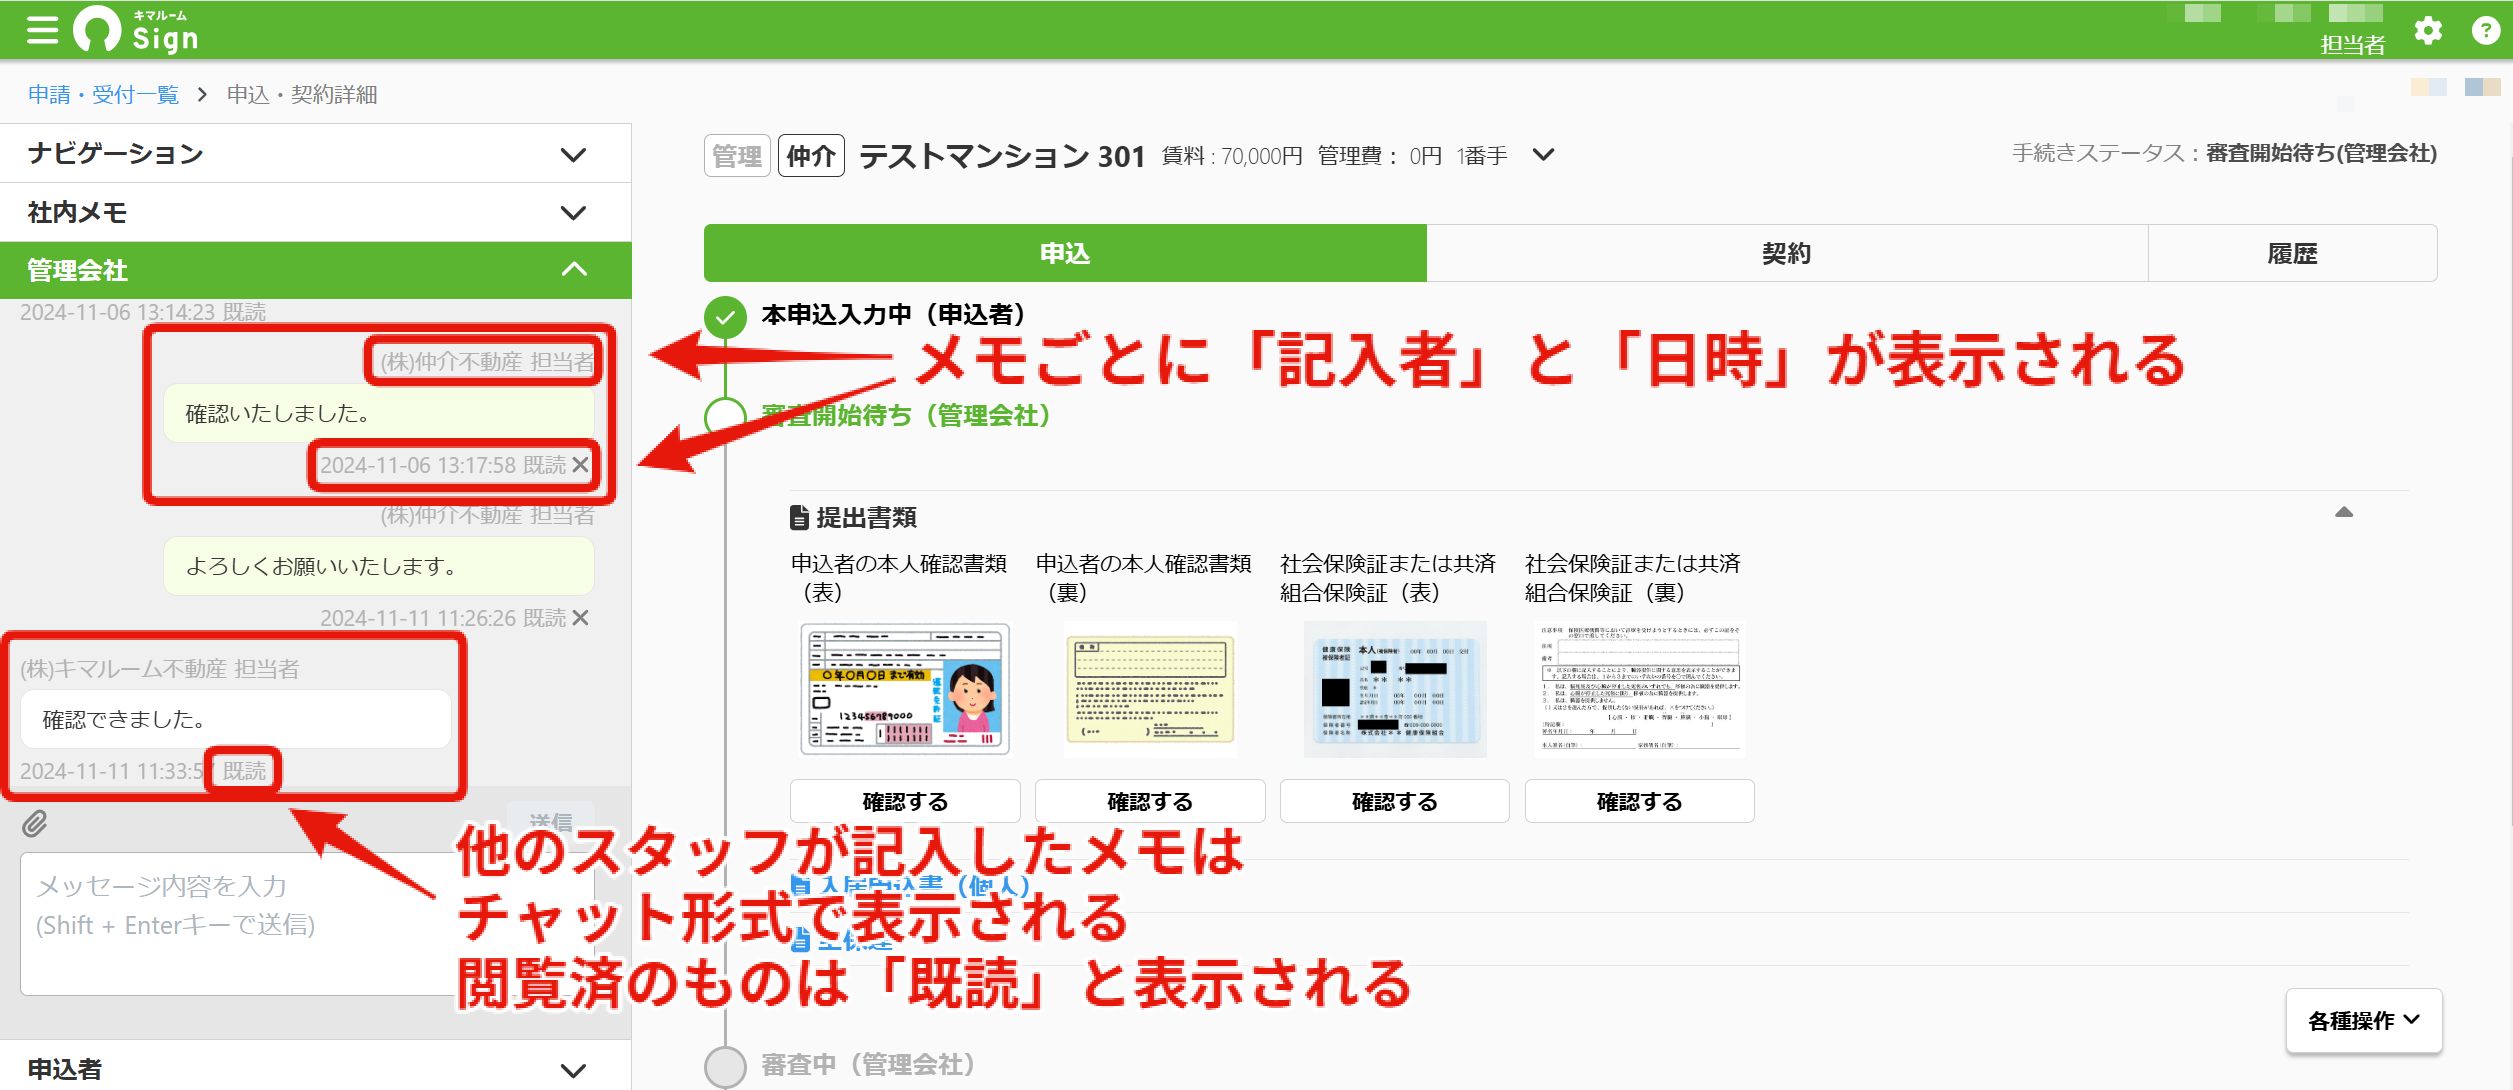The width and height of the screenshot is (2513, 1090).
Task: Open the hamburger menu
Action: 42,30
